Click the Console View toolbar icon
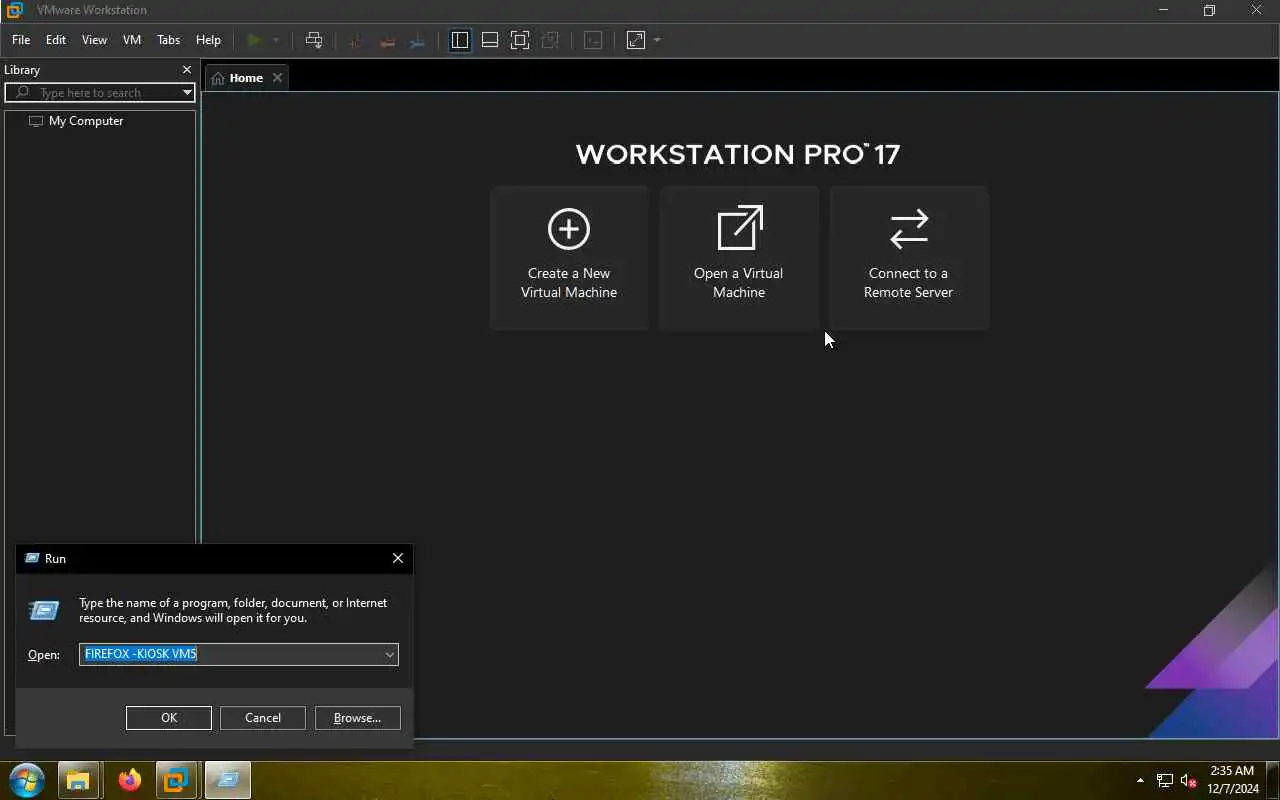The height and width of the screenshot is (800, 1280). click(593, 40)
